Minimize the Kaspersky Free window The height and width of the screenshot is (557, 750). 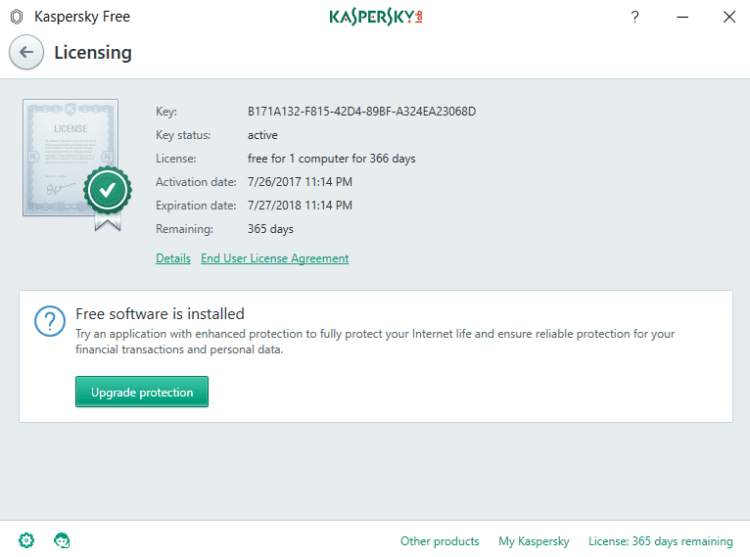click(x=683, y=17)
